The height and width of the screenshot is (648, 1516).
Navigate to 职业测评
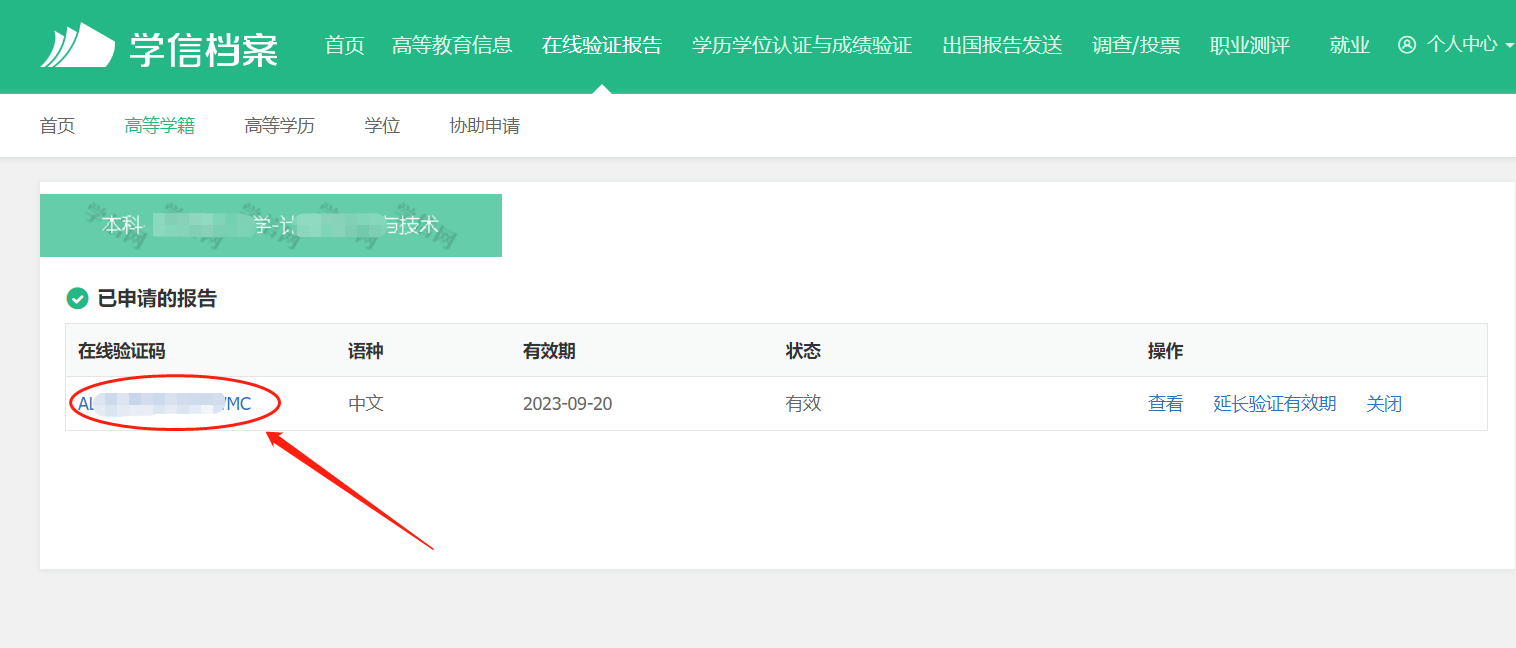point(1248,45)
